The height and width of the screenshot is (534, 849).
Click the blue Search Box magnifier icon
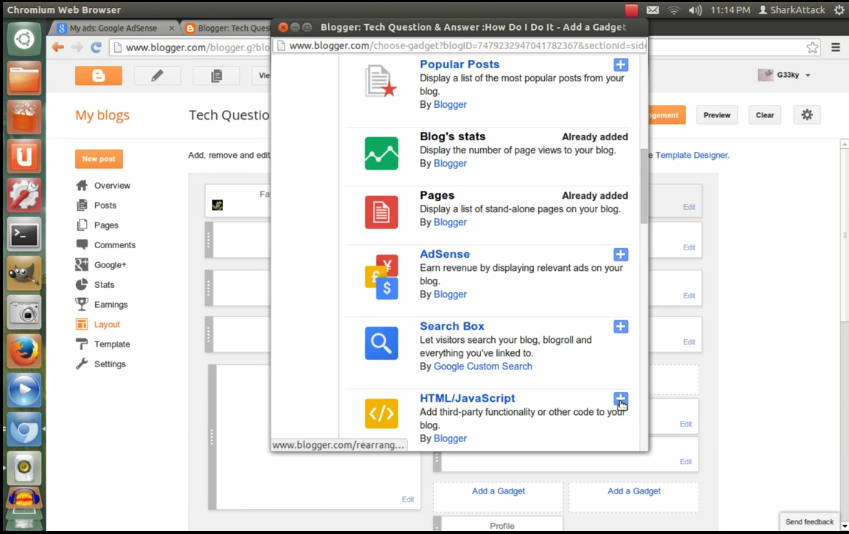[x=381, y=343]
